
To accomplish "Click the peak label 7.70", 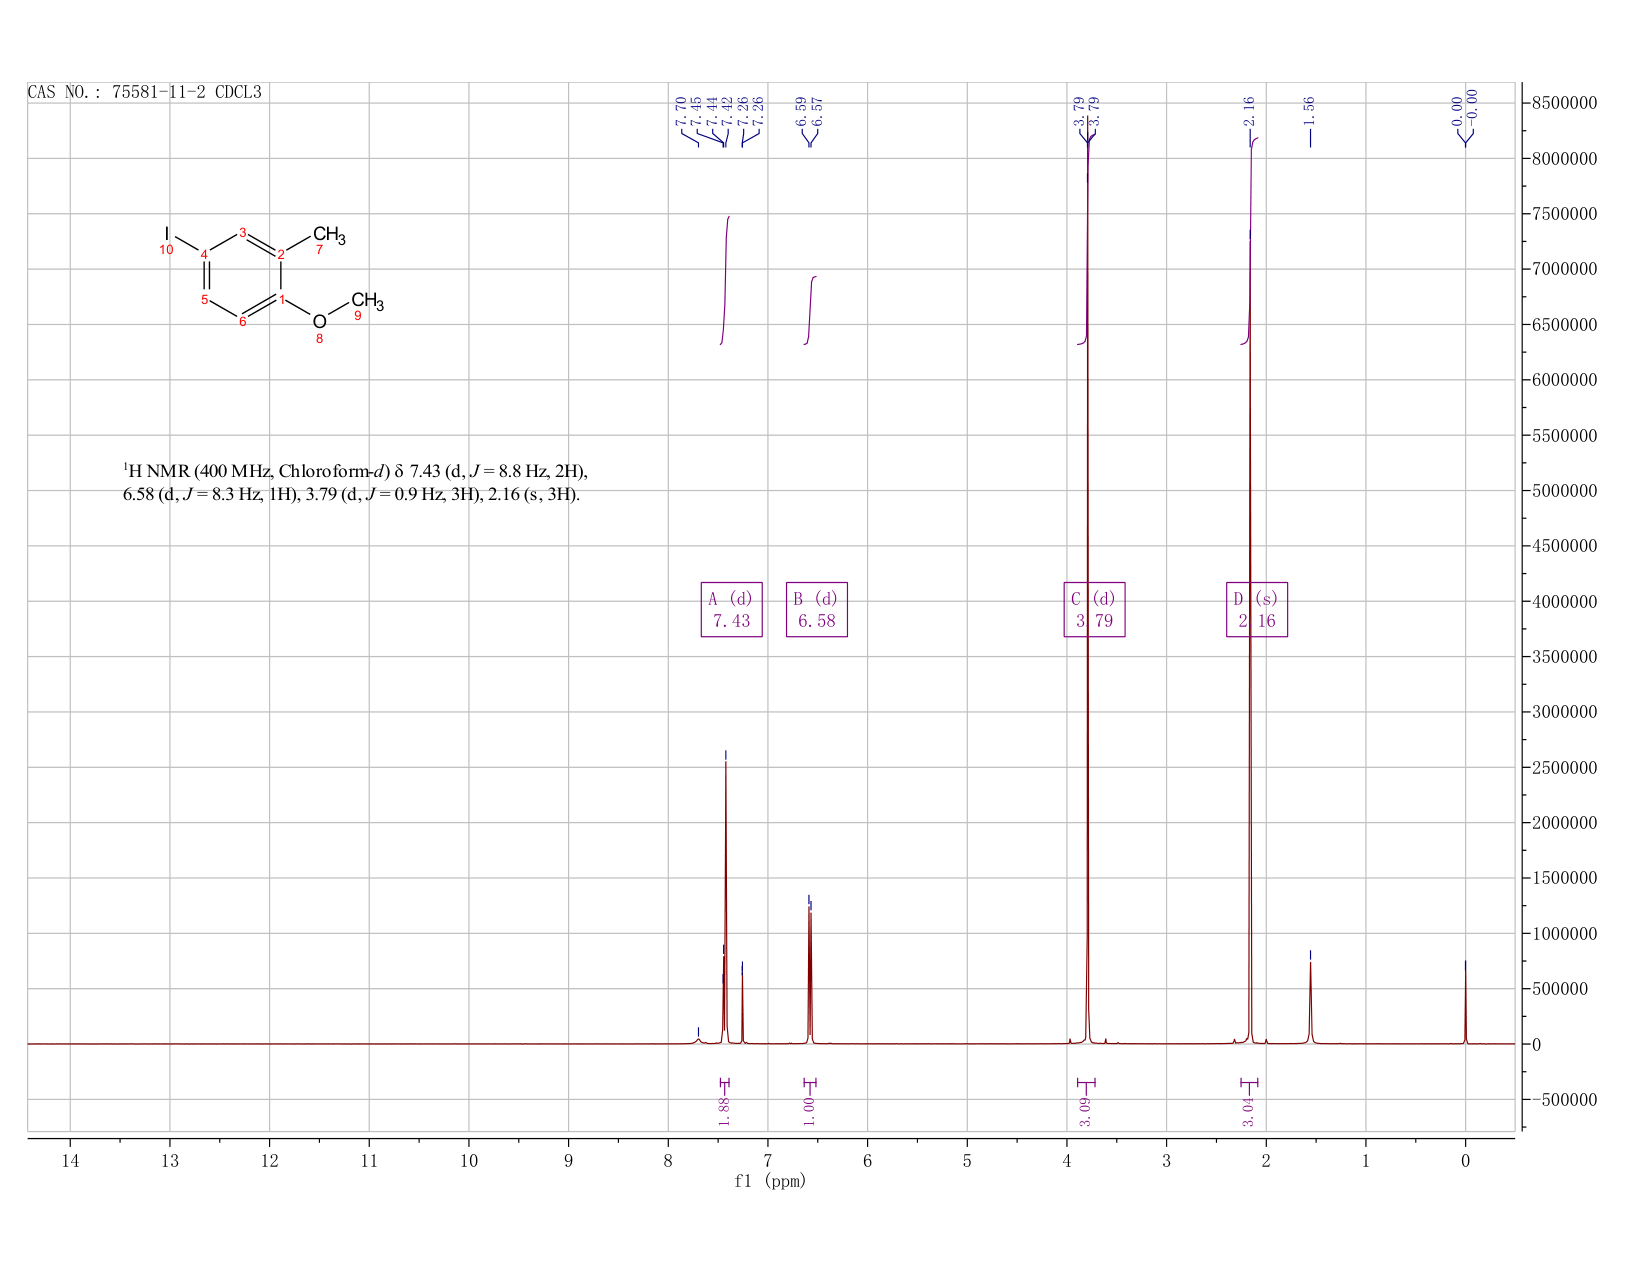I will [x=682, y=109].
